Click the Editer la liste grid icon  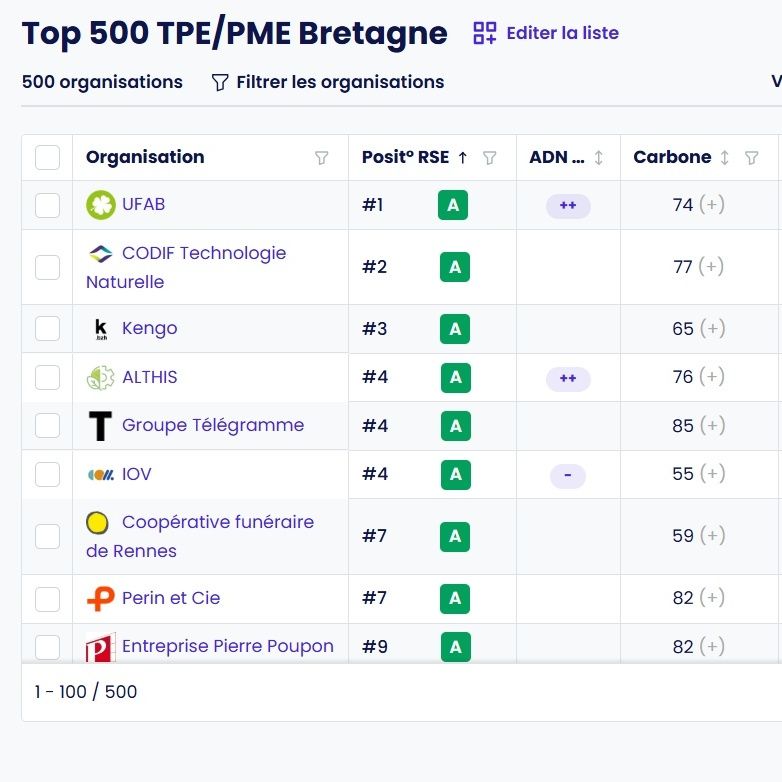click(485, 33)
